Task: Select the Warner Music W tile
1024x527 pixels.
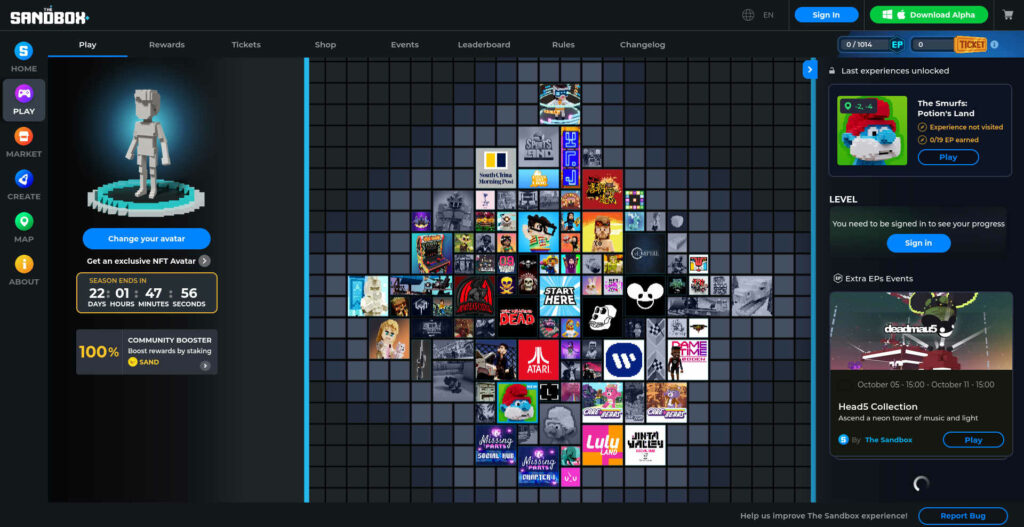Action: coord(624,359)
